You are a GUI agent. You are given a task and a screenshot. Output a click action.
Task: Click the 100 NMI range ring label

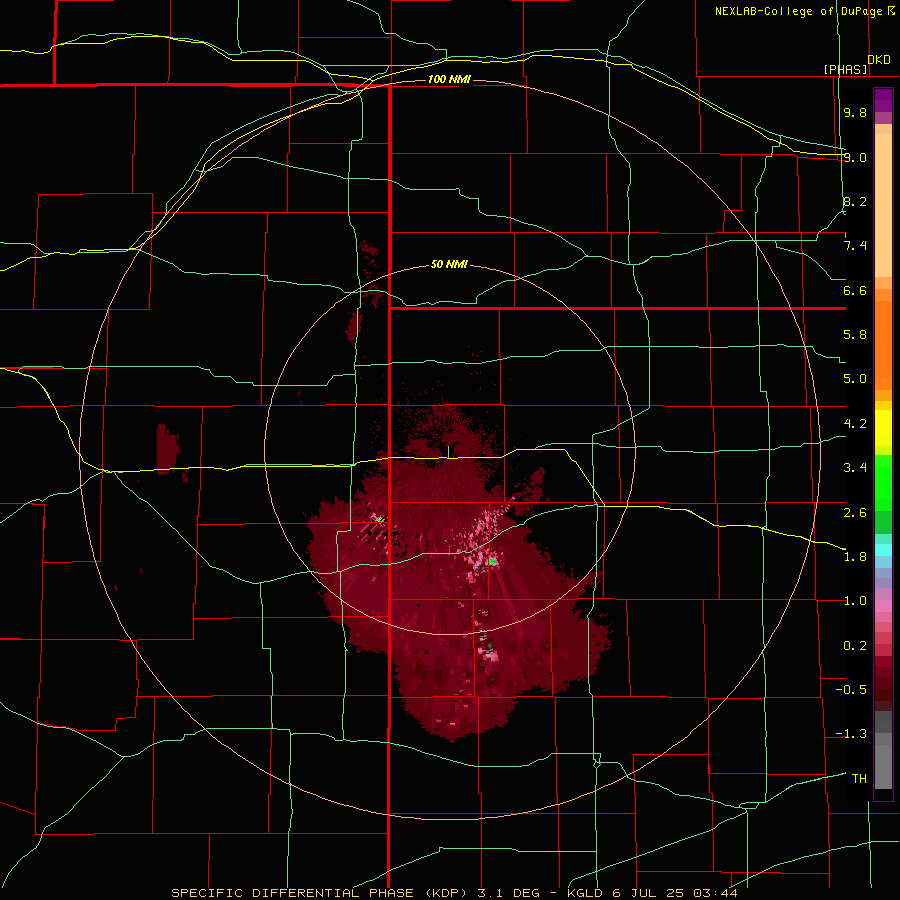point(449,79)
